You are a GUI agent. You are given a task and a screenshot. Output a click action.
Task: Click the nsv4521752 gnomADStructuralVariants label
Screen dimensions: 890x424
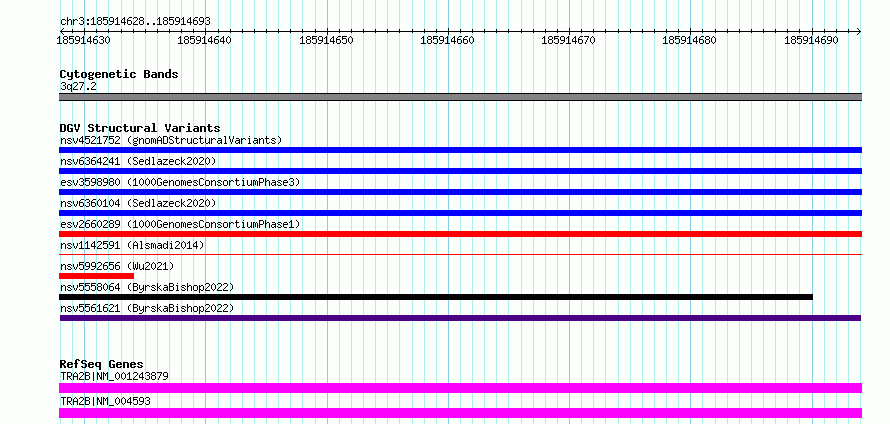click(171, 140)
